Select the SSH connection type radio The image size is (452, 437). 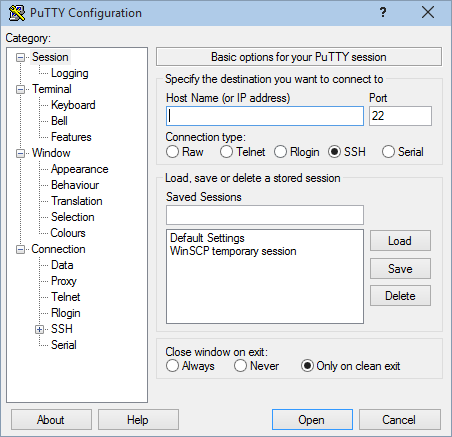point(334,152)
